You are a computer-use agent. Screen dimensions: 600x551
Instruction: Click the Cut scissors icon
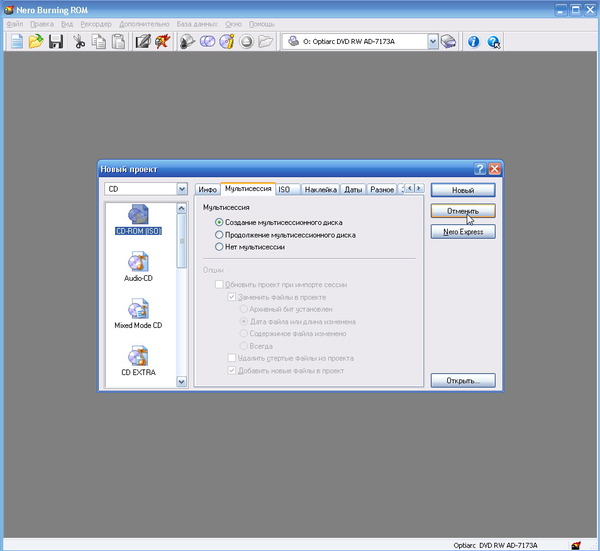(79, 41)
